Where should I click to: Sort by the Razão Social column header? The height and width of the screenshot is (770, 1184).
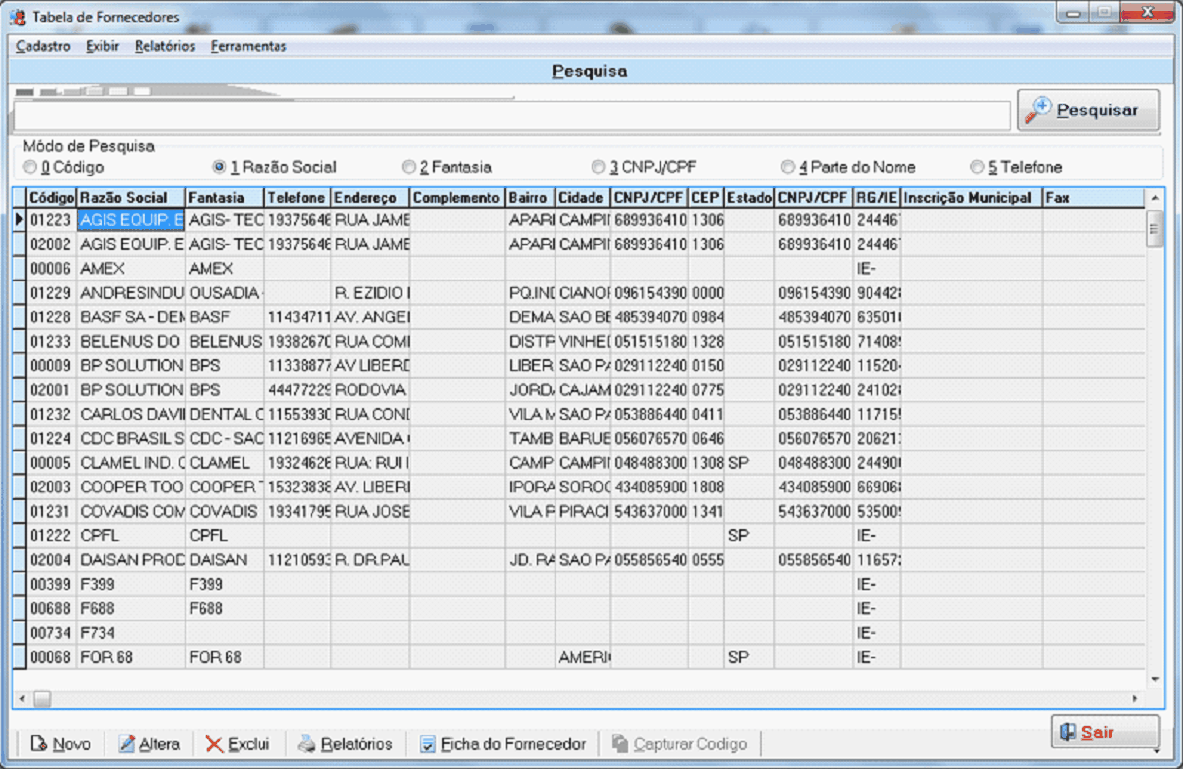click(x=130, y=198)
